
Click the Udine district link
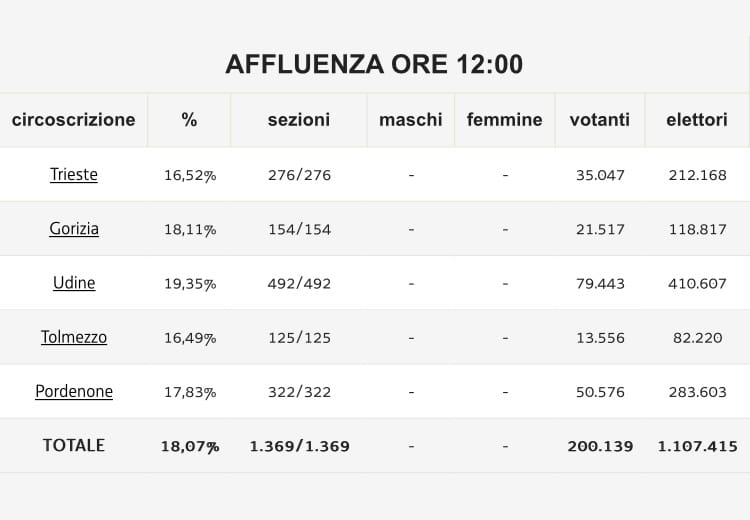(x=74, y=283)
